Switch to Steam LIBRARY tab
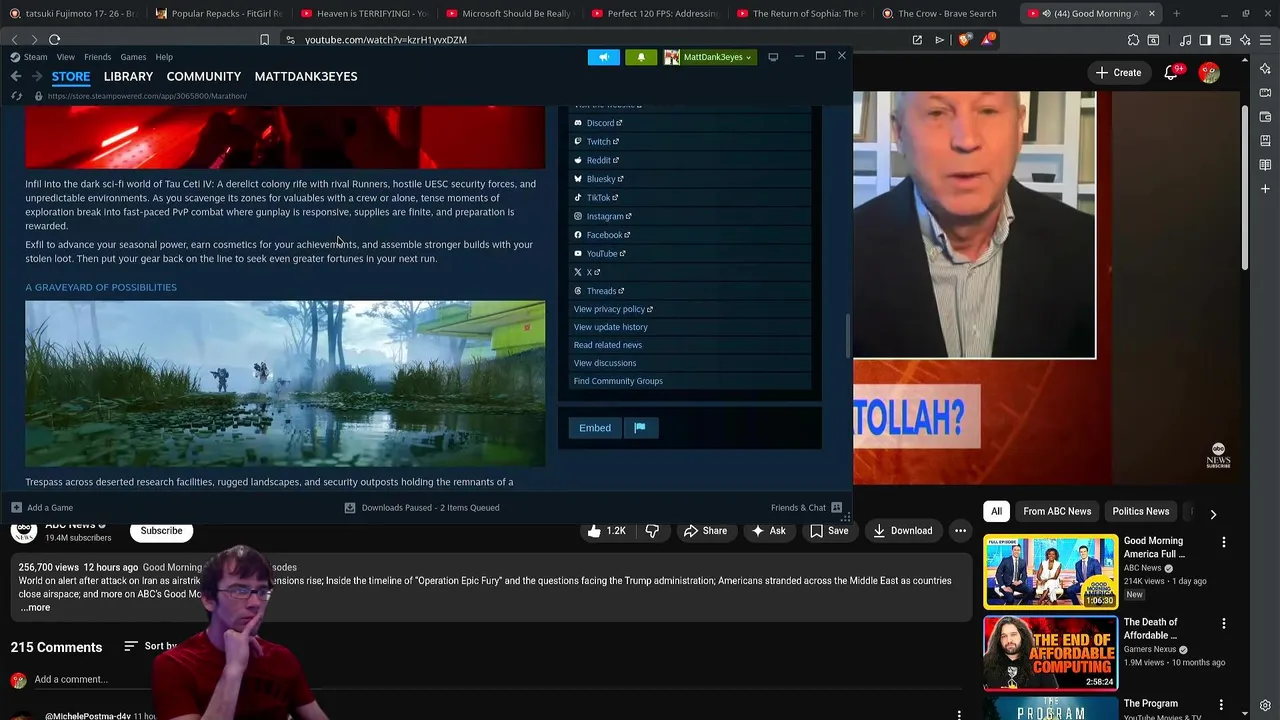The height and width of the screenshot is (720, 1280). tap(128, 76)
